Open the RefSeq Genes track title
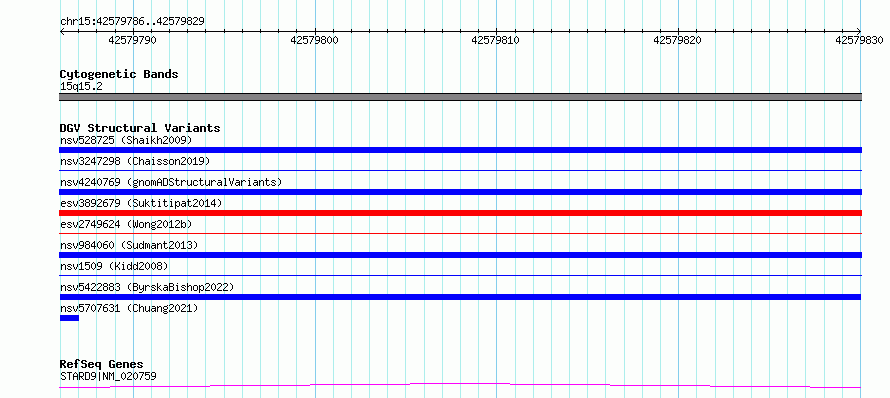Image resolution: width=890 pixels, height=398 pixels. pyautogui.click(x=102, y=365)
